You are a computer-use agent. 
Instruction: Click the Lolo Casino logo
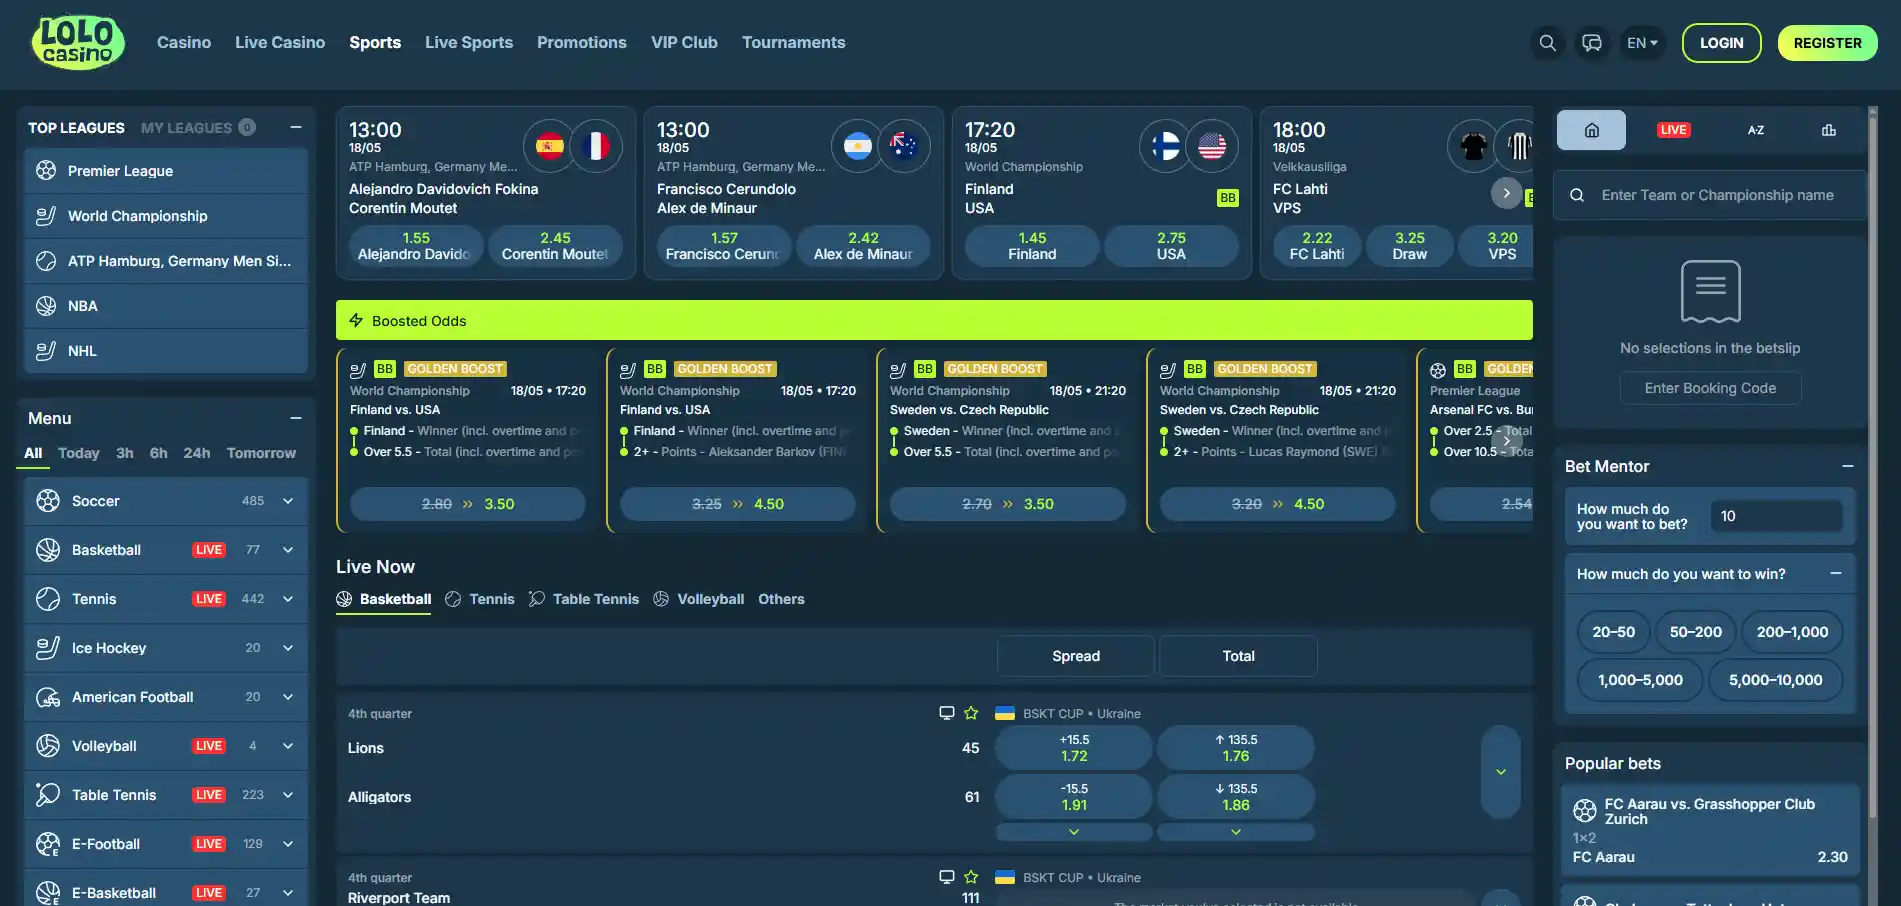[78, 42]
